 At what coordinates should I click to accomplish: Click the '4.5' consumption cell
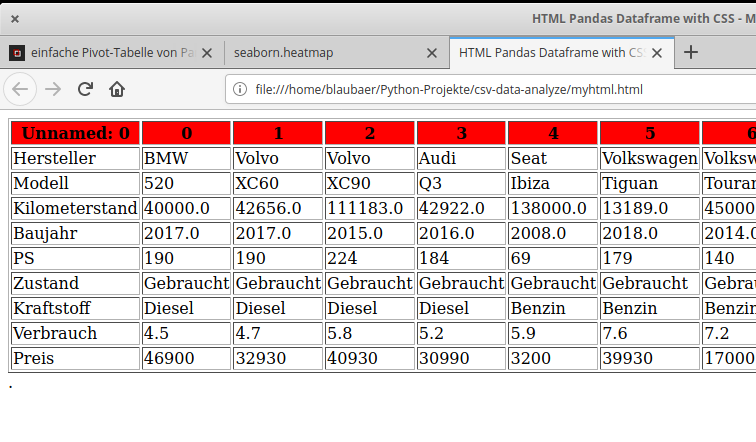(187, 334)
